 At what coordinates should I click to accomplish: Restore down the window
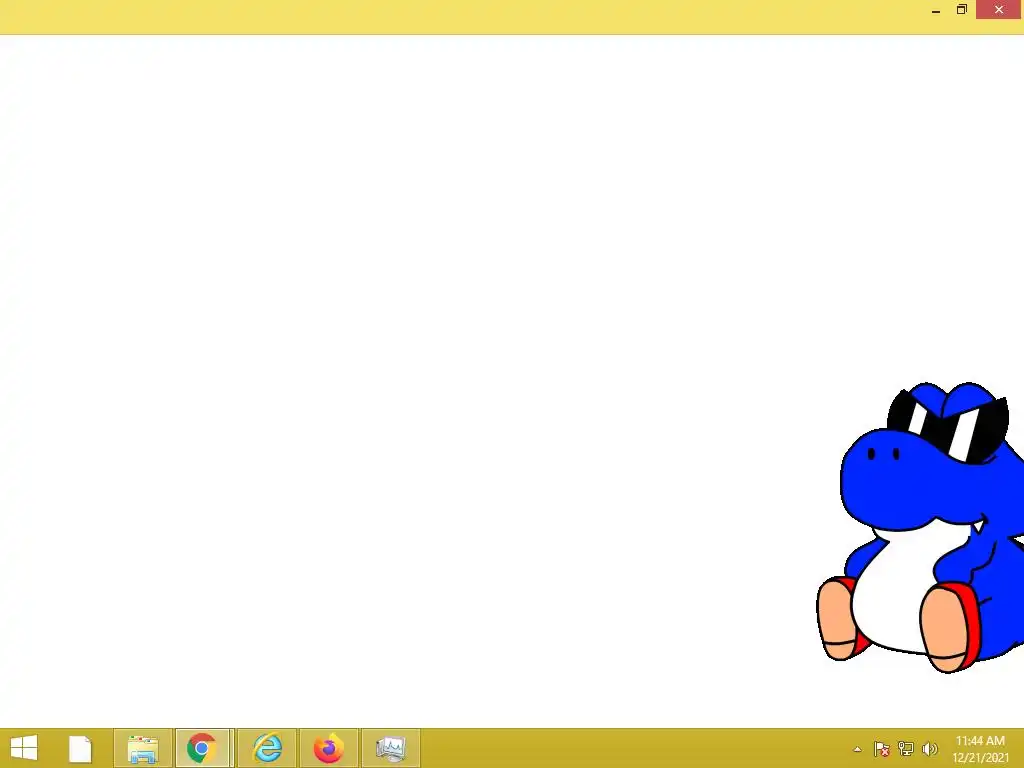961,9
